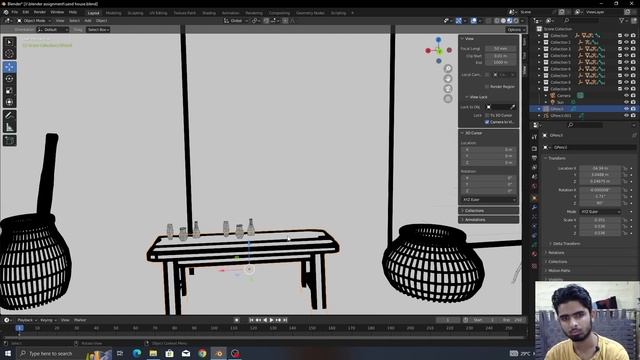The image size is (640, 360).
Task: Switch perspective/orthographic grid icon in viewport
Action: (x=448, y=99)
